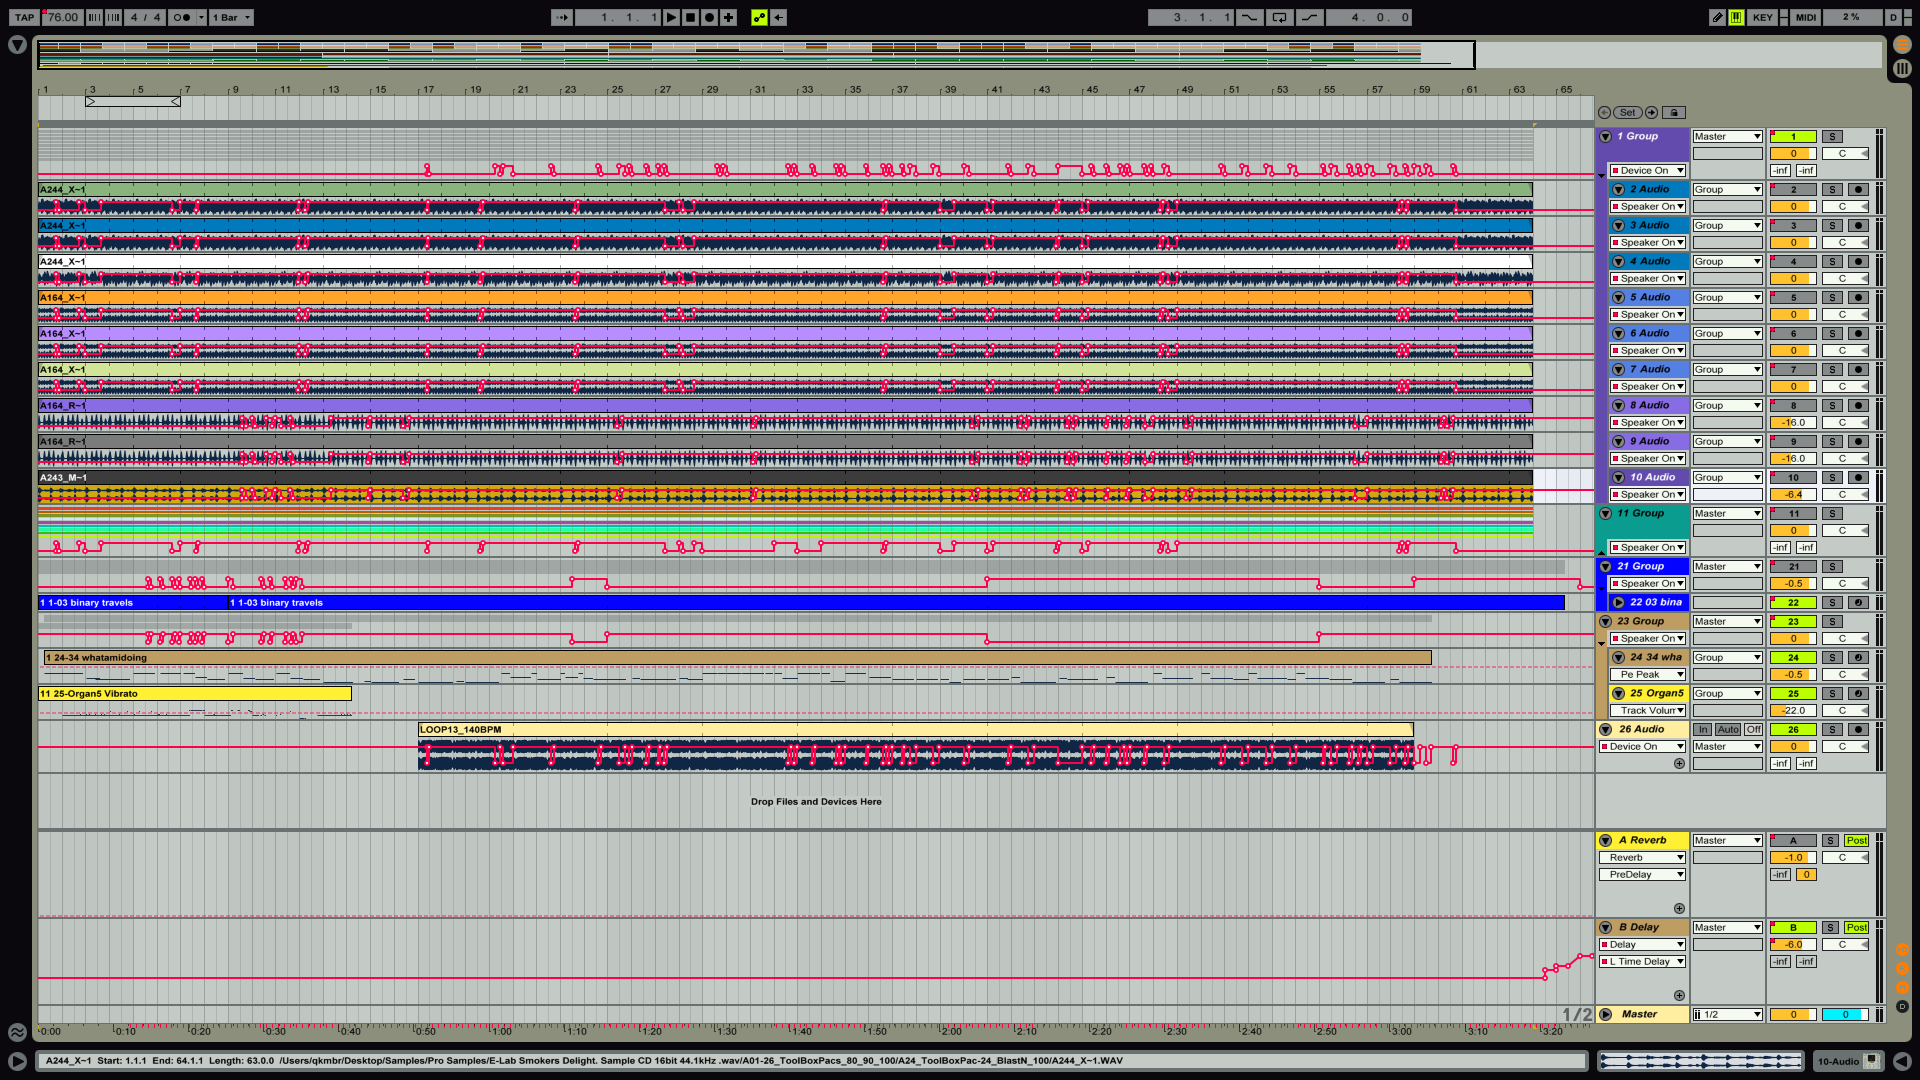Open 1 Group Master output dropdown
1920x1080 pixels.
pos(1727,137)
